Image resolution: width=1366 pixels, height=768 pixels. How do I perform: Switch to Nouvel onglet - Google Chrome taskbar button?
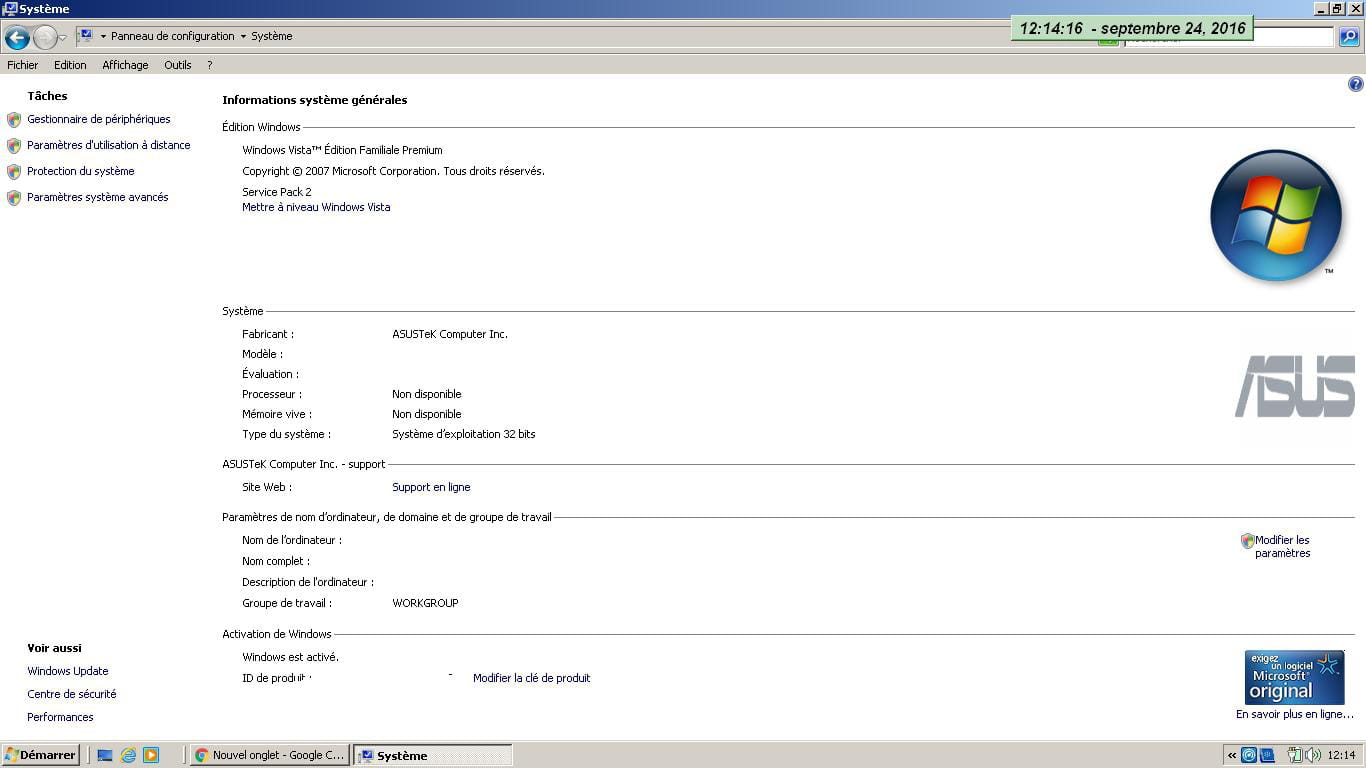270,755
